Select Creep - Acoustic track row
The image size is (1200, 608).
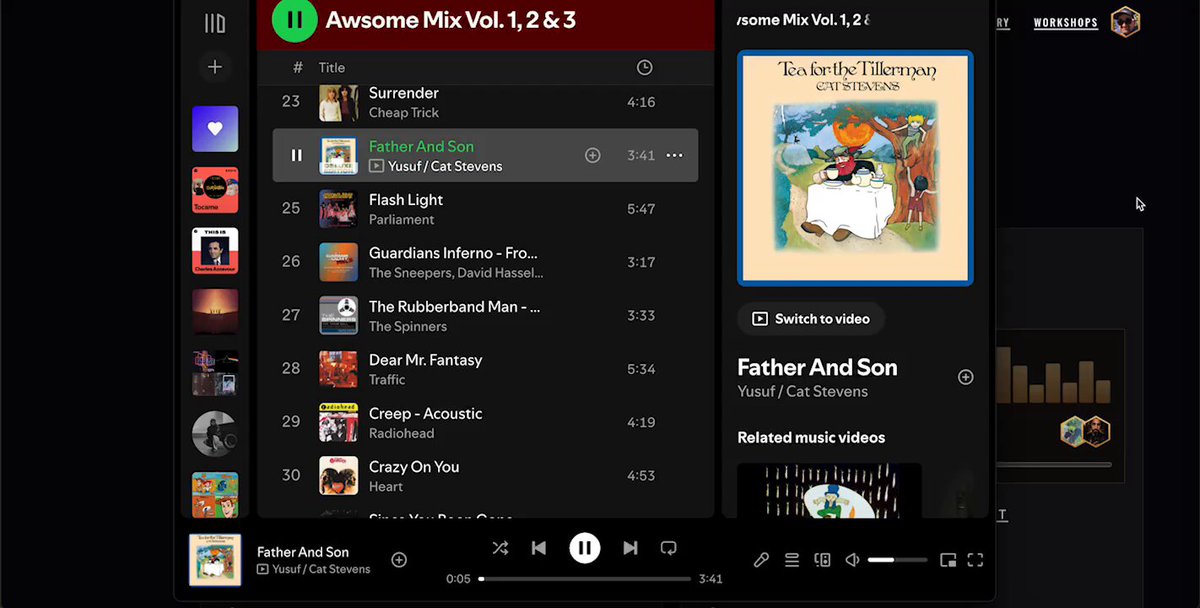(485, 422)
